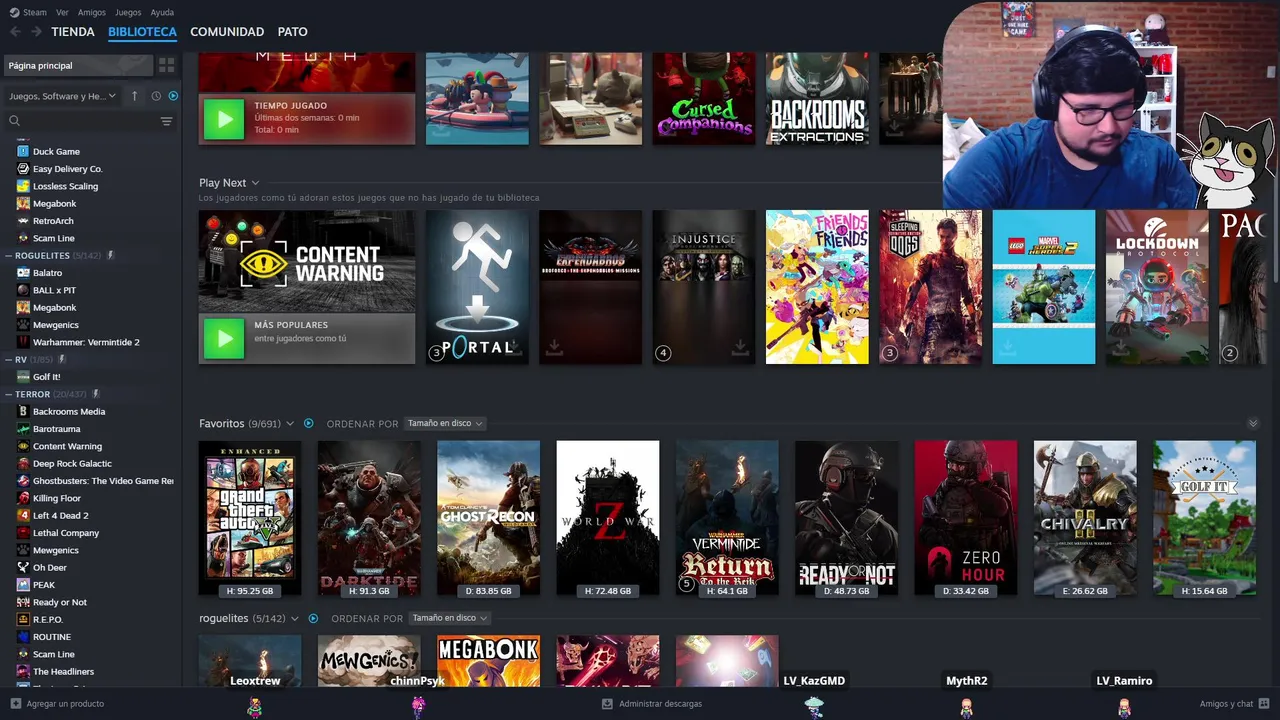
Task: Select Portal cover in Play Next
Action: [477, 287]
